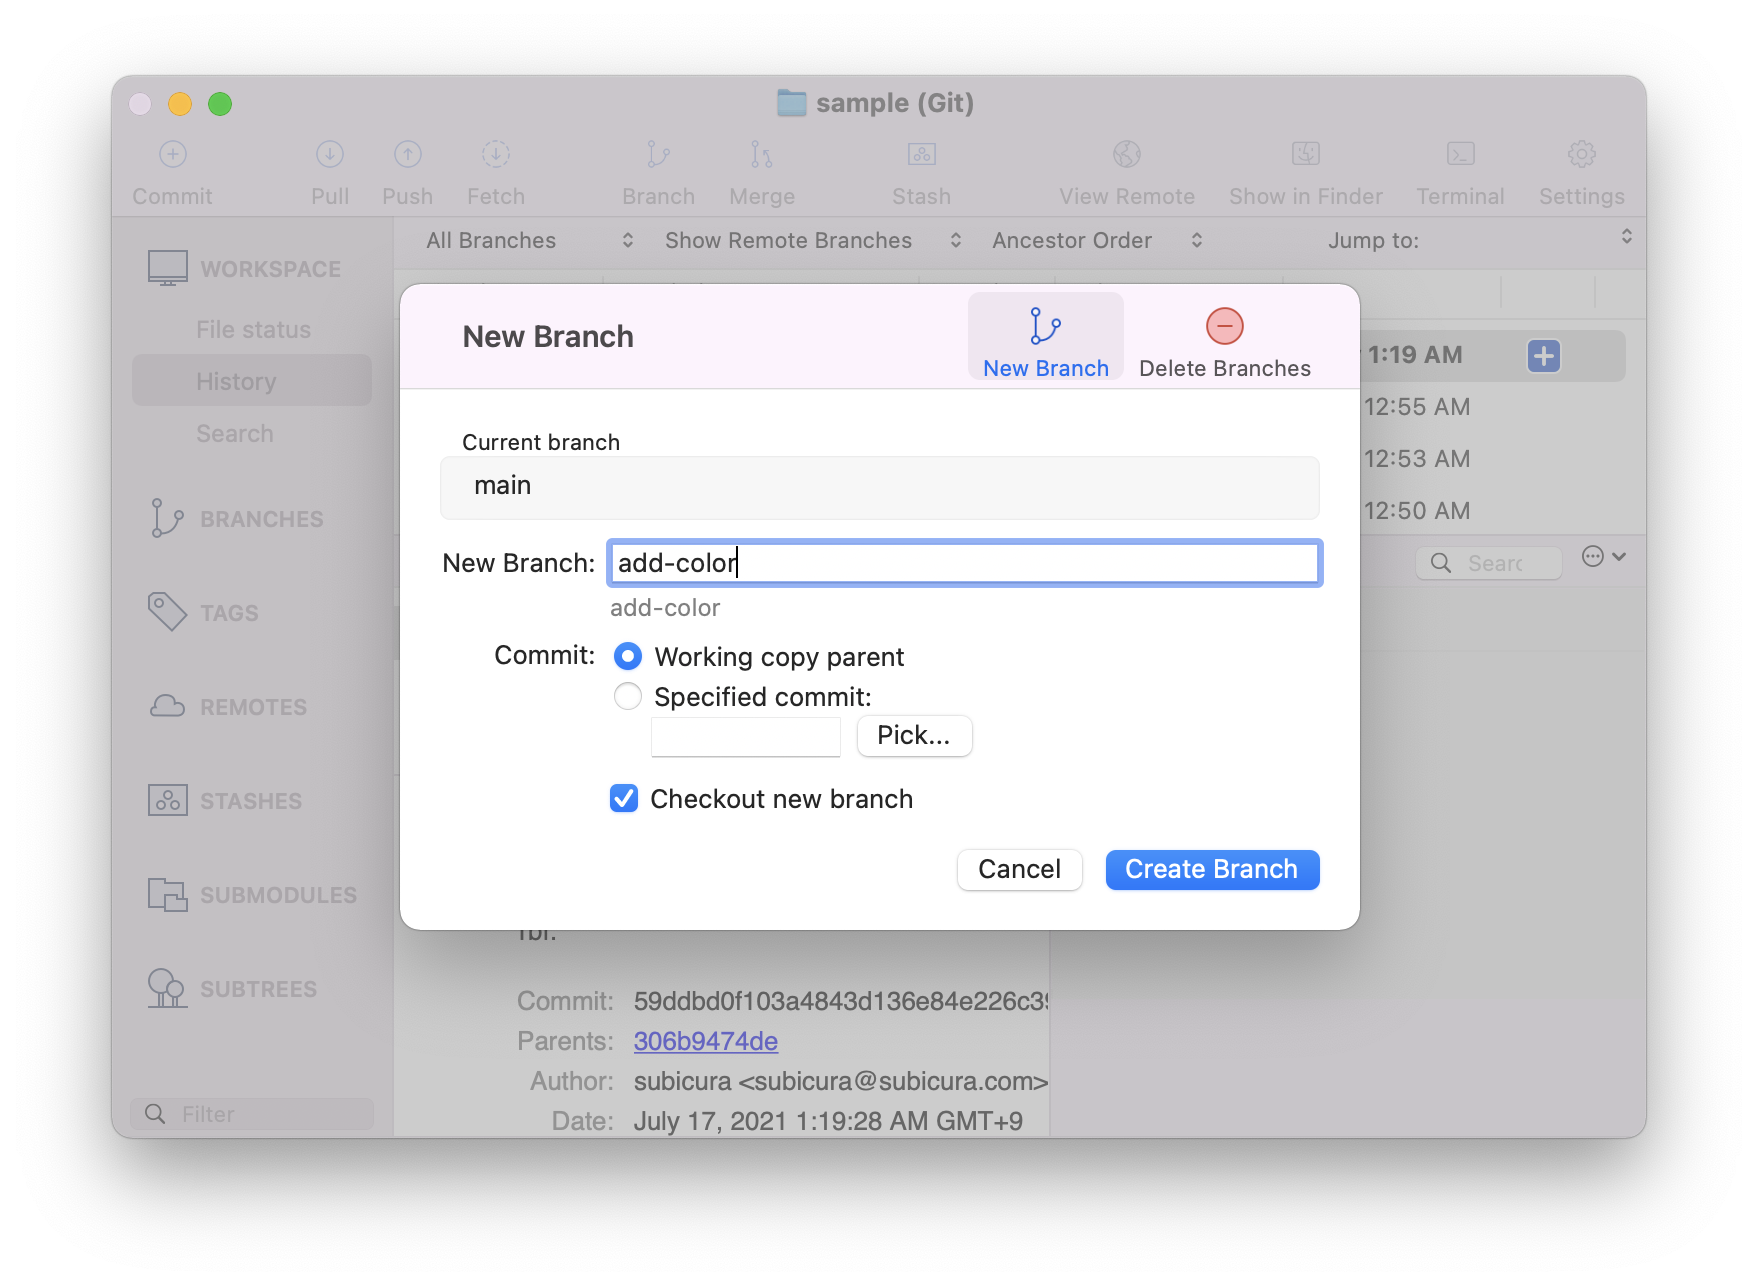
Task: Click the Create Branch button
Action: tap(1212, 869)
